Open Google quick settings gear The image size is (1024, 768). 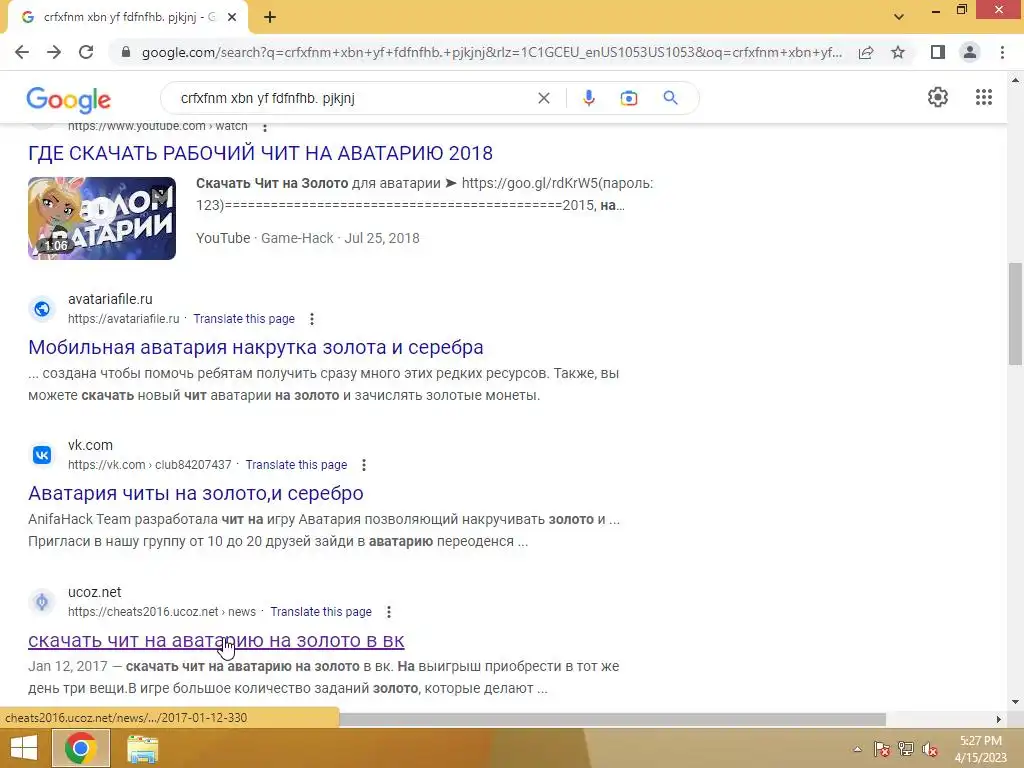point(938,97)
